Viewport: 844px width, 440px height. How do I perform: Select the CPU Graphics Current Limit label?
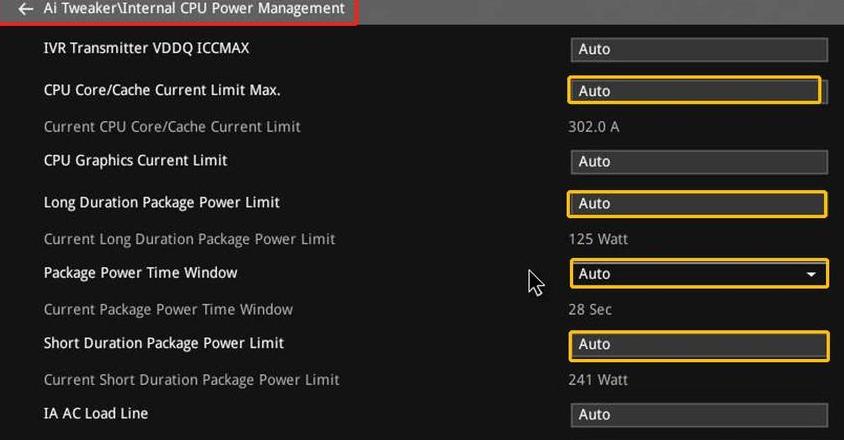pos(136,160)
